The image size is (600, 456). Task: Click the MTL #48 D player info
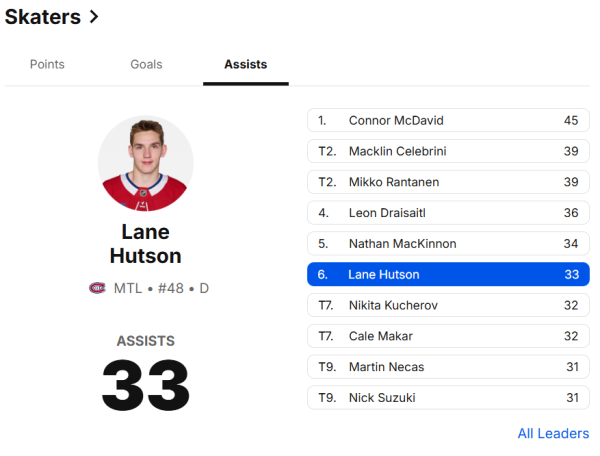(161, 288)
